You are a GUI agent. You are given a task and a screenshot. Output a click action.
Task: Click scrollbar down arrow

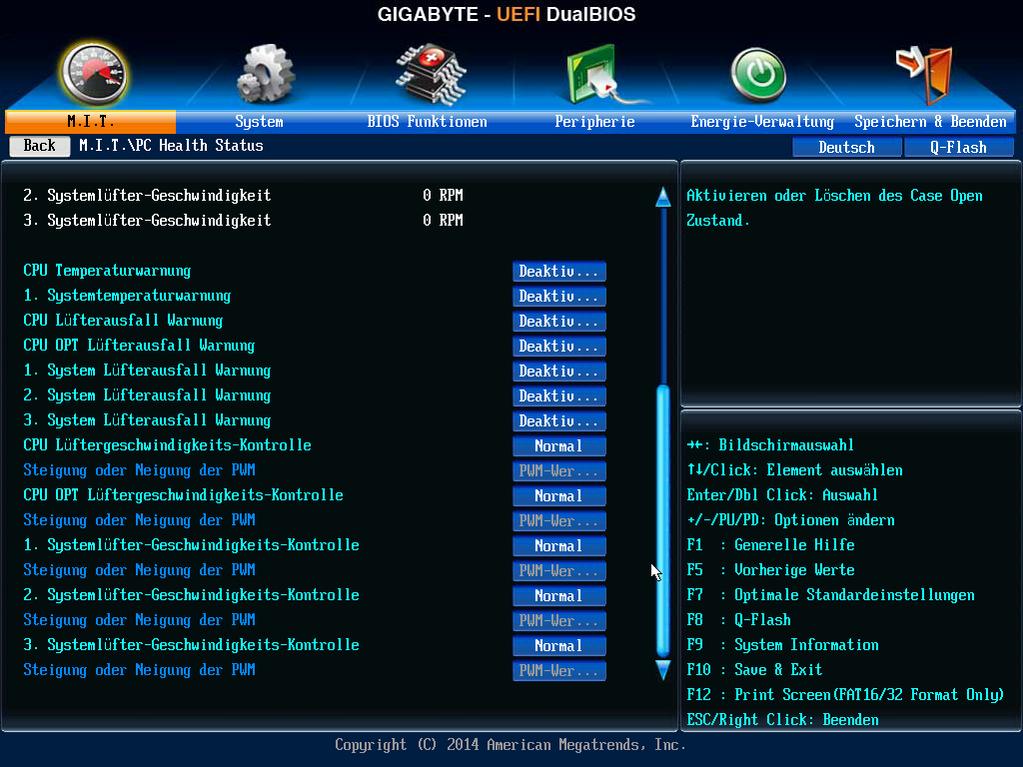point(663,670)
